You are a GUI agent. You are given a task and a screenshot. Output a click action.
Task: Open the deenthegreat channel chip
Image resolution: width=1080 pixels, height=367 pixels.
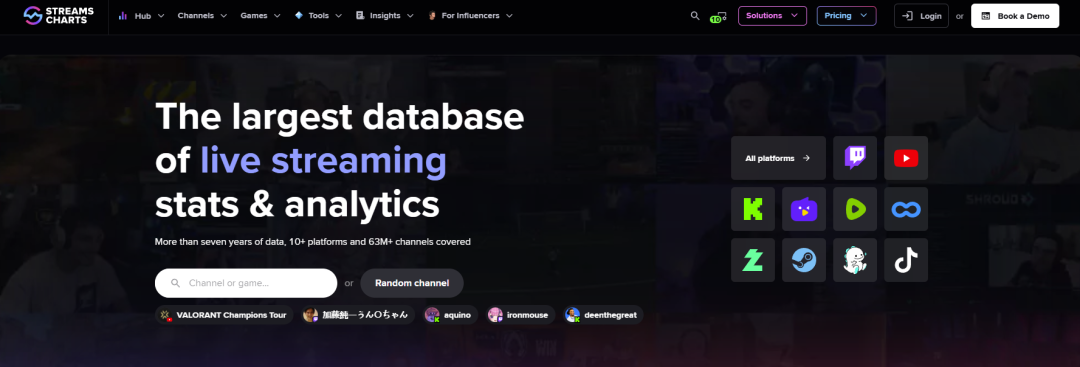click(603, 315)
